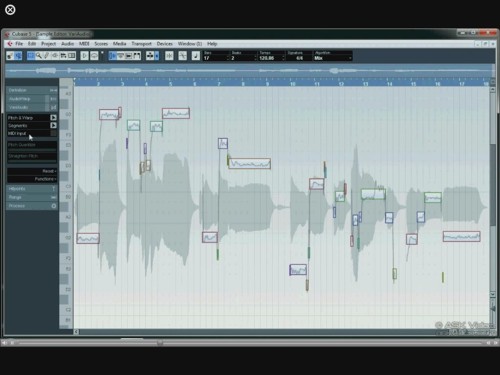The width and height of the screenshot is (500, 375).
Task: Select the Play speaker tool
Action: click(x=55, y=56)
